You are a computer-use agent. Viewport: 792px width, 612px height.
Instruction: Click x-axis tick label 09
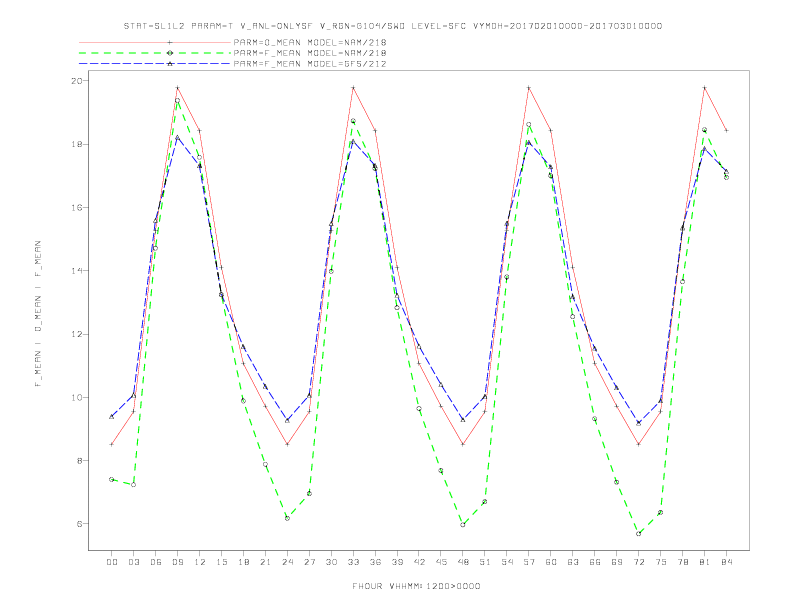tap(177, 562)
